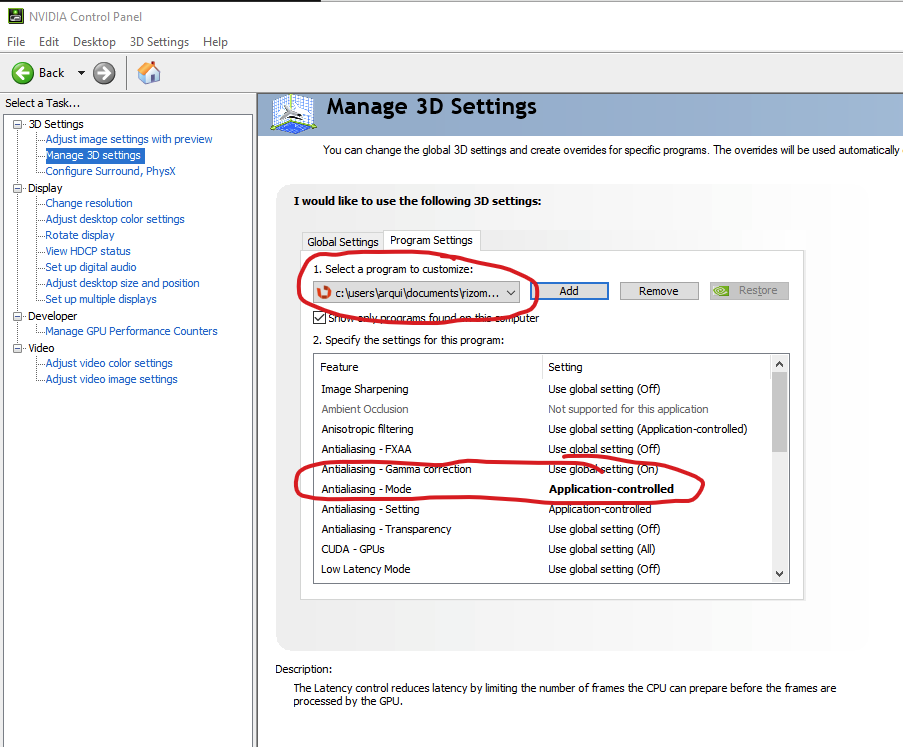Viewport: 903px width, 747px height.
Task: Click the Home house icon
Action: coord(149,73)
